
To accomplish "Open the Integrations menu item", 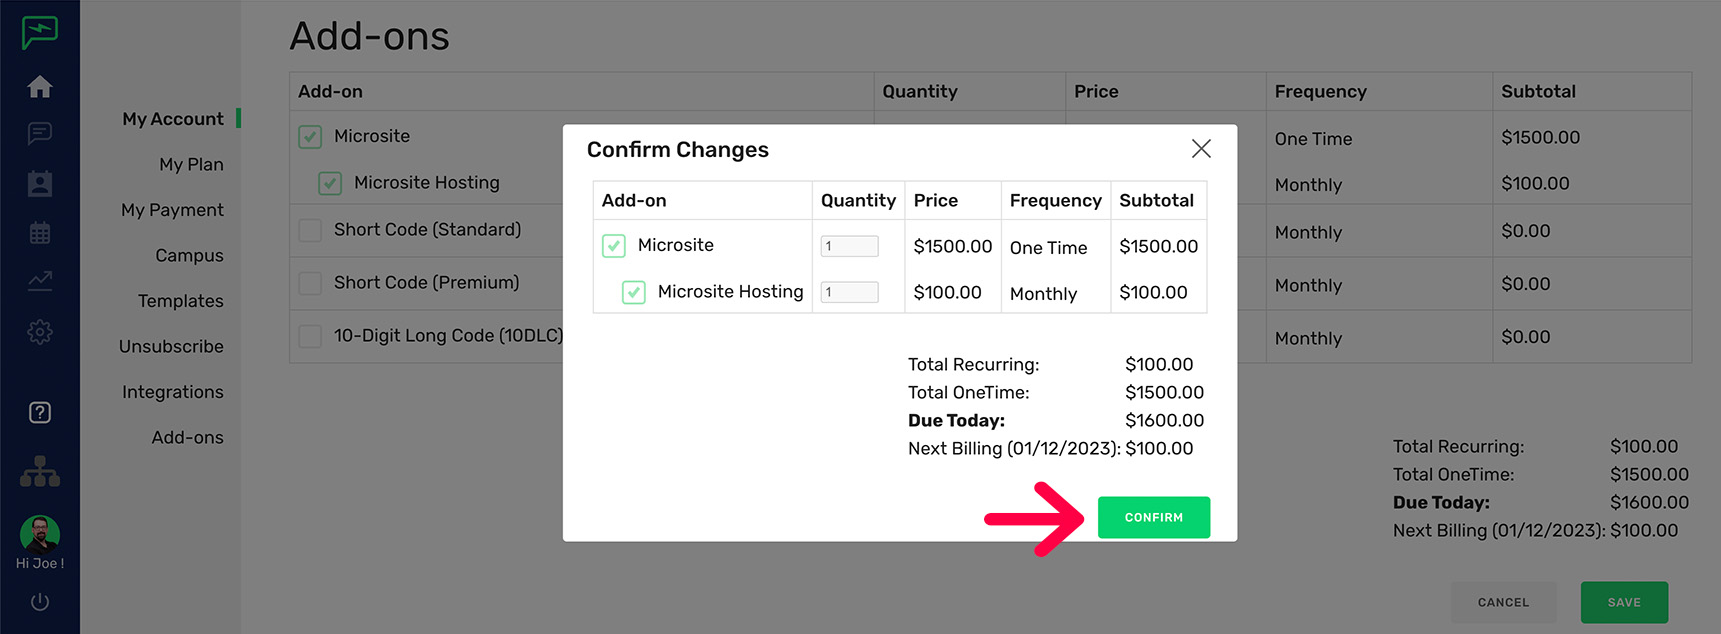I will coord(173,392).
